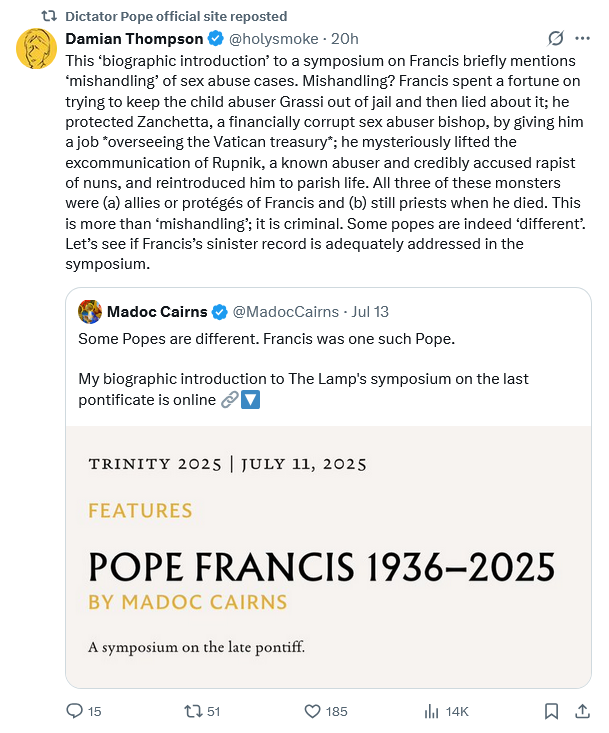Screen dimensions: 609x733
Task: Like the post with 185 likes
Action: (313, 711)
